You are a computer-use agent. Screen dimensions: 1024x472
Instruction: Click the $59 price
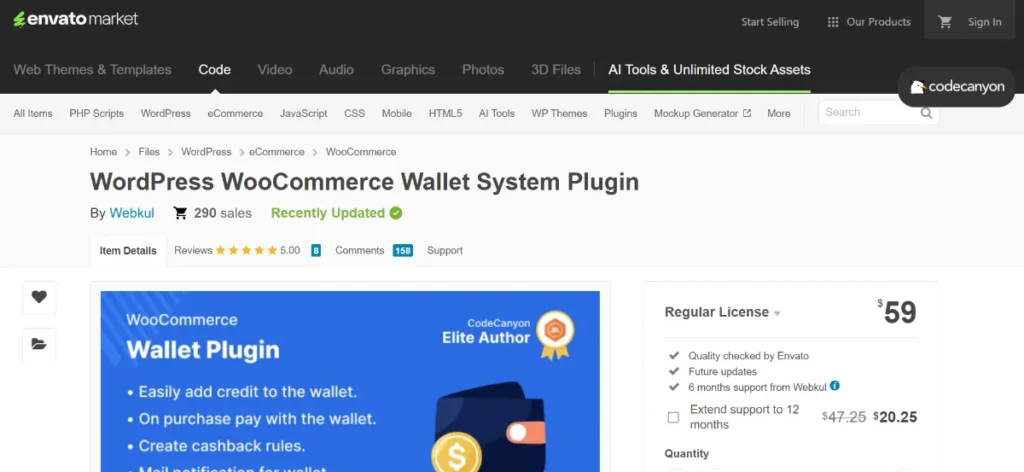point(897,312)
